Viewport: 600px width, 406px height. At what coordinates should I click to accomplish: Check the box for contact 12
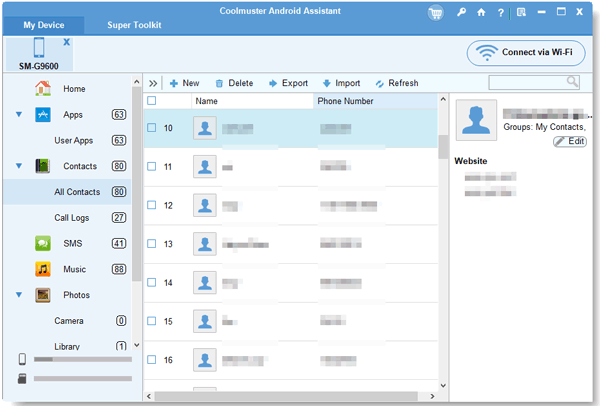click(x=152, y=205)
